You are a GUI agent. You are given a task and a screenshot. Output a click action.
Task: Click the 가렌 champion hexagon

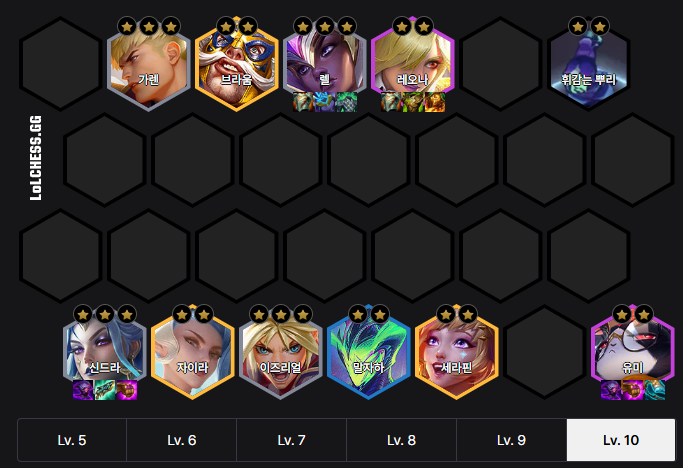click(149, 64)
